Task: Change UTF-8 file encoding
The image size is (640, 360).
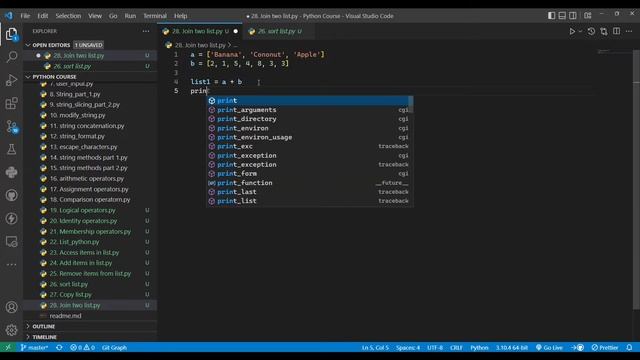Action: point(435,347)
